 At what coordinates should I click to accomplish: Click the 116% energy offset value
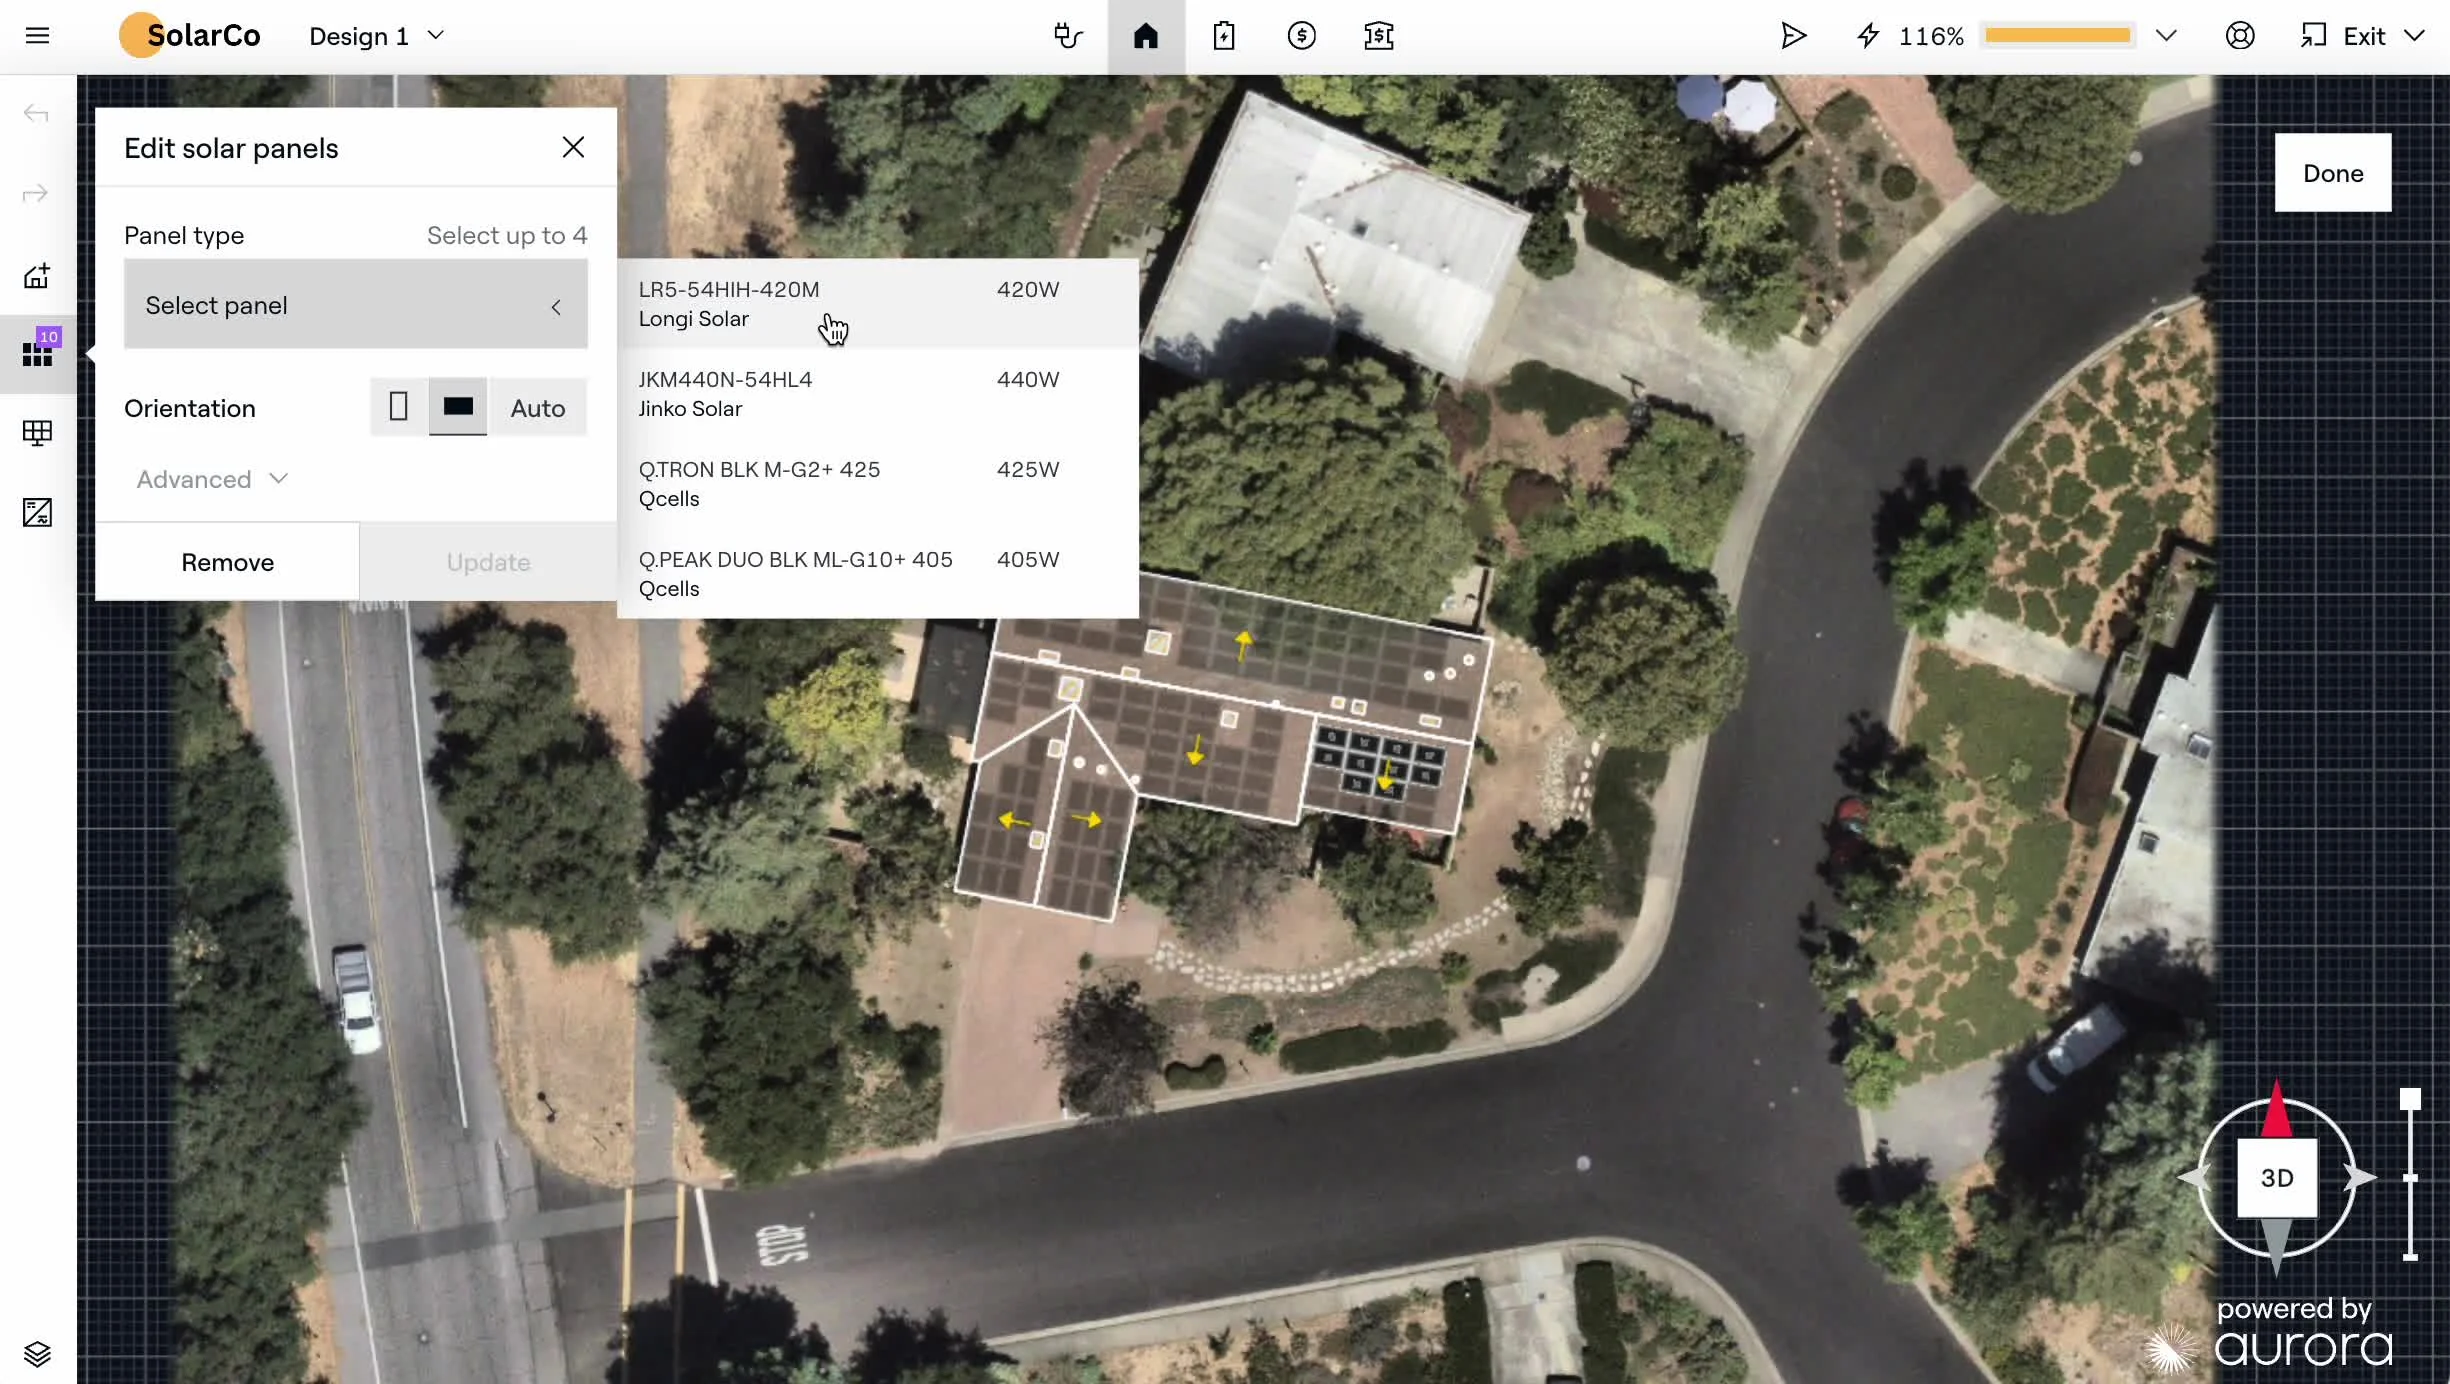(x=1931, y=36)
